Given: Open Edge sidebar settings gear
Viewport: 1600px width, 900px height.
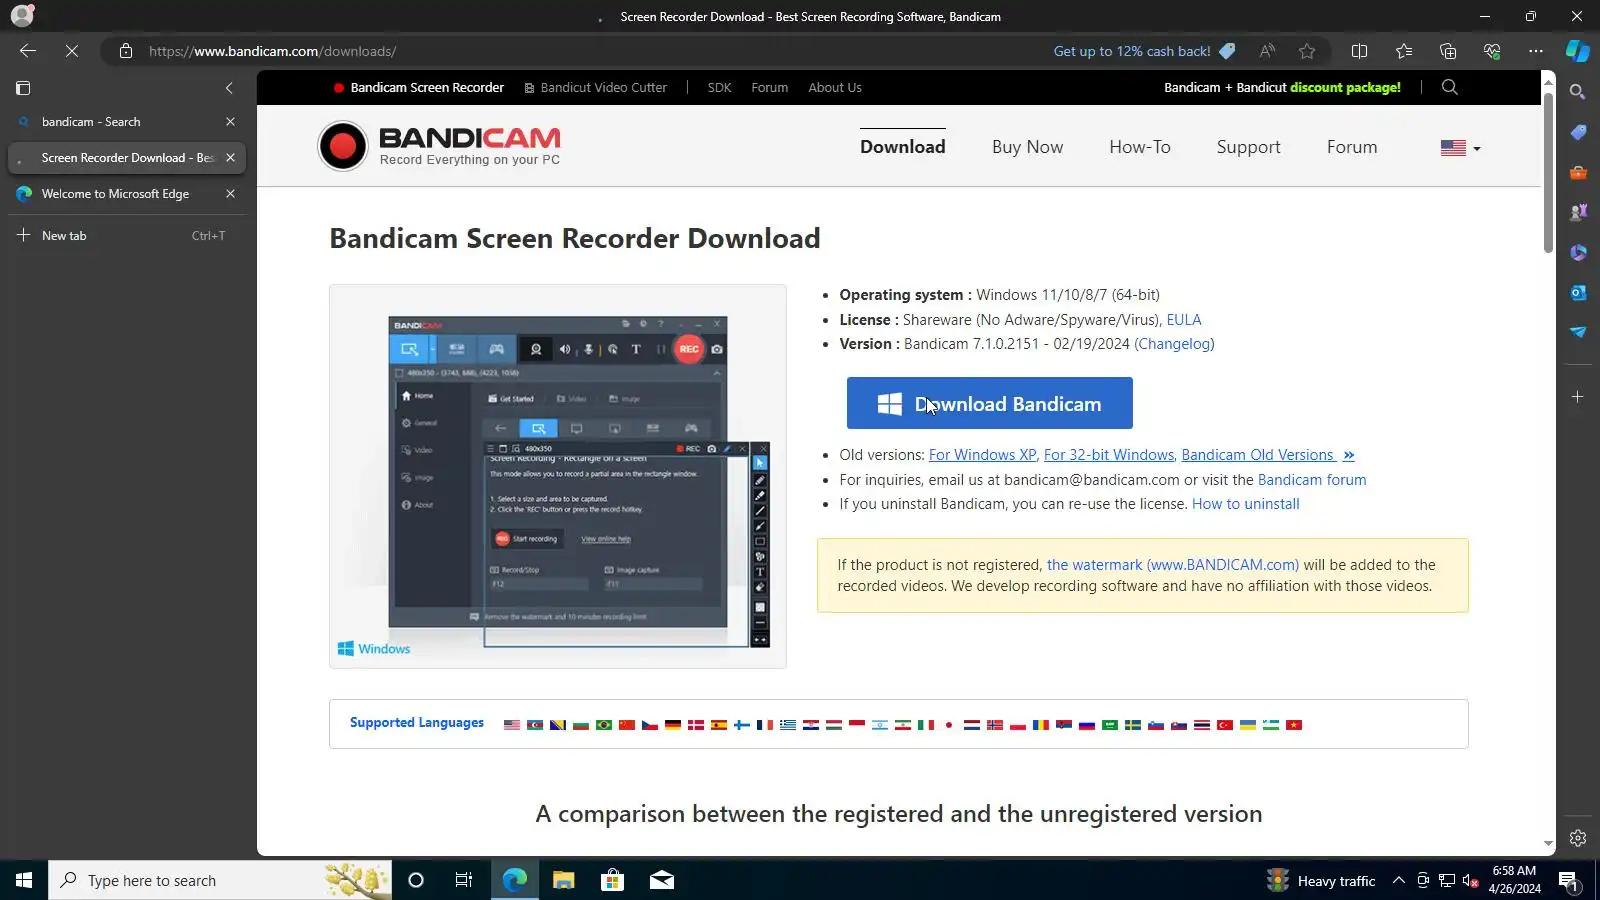Looking at the screenshot, I should (x=1578, y=838).
